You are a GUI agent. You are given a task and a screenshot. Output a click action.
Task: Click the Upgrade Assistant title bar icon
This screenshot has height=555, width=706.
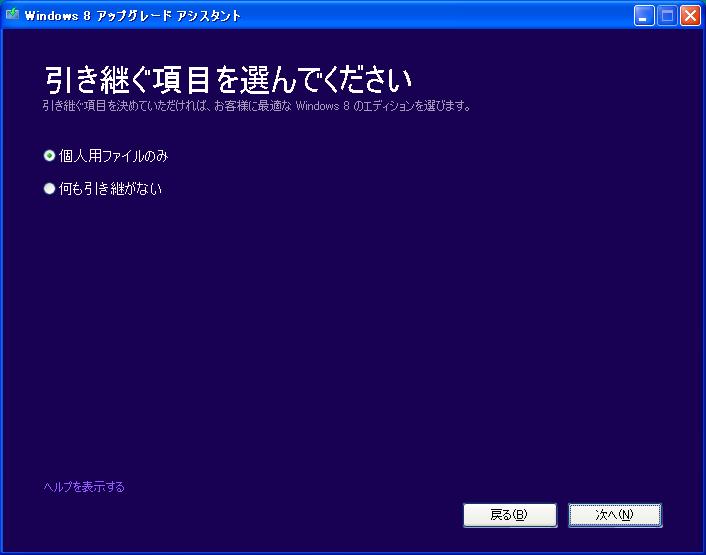(12, 15)
